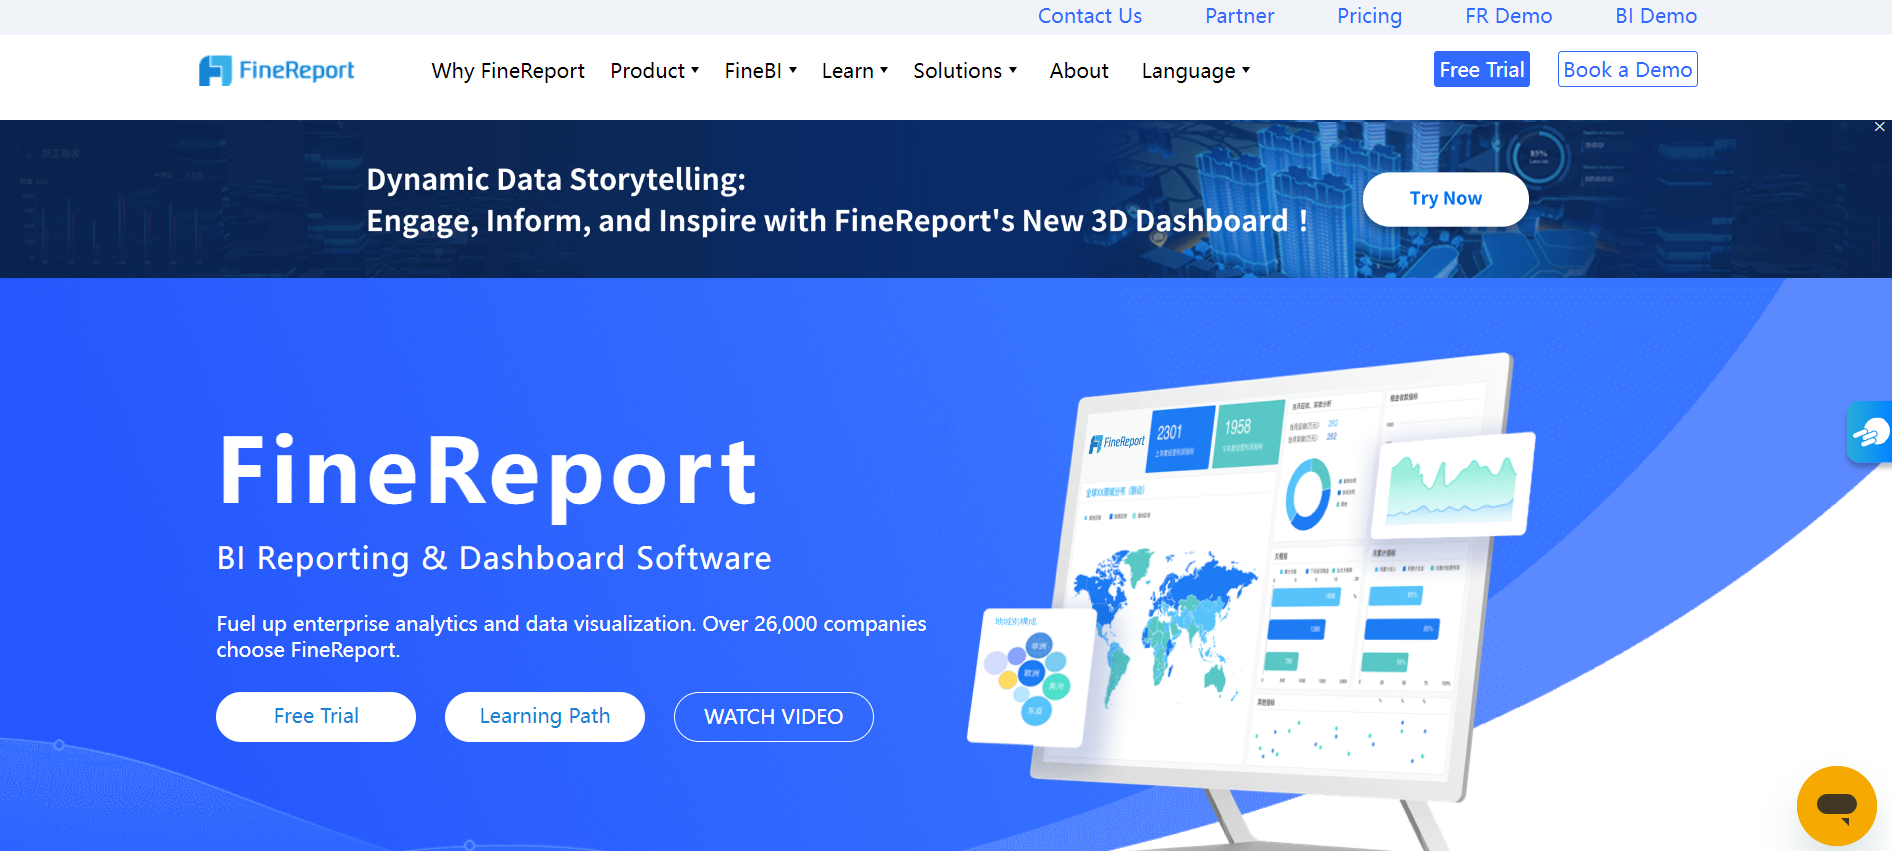
Task: Click the FineReport logo icon
Action: pyautogui.click(x=215, y=70)
